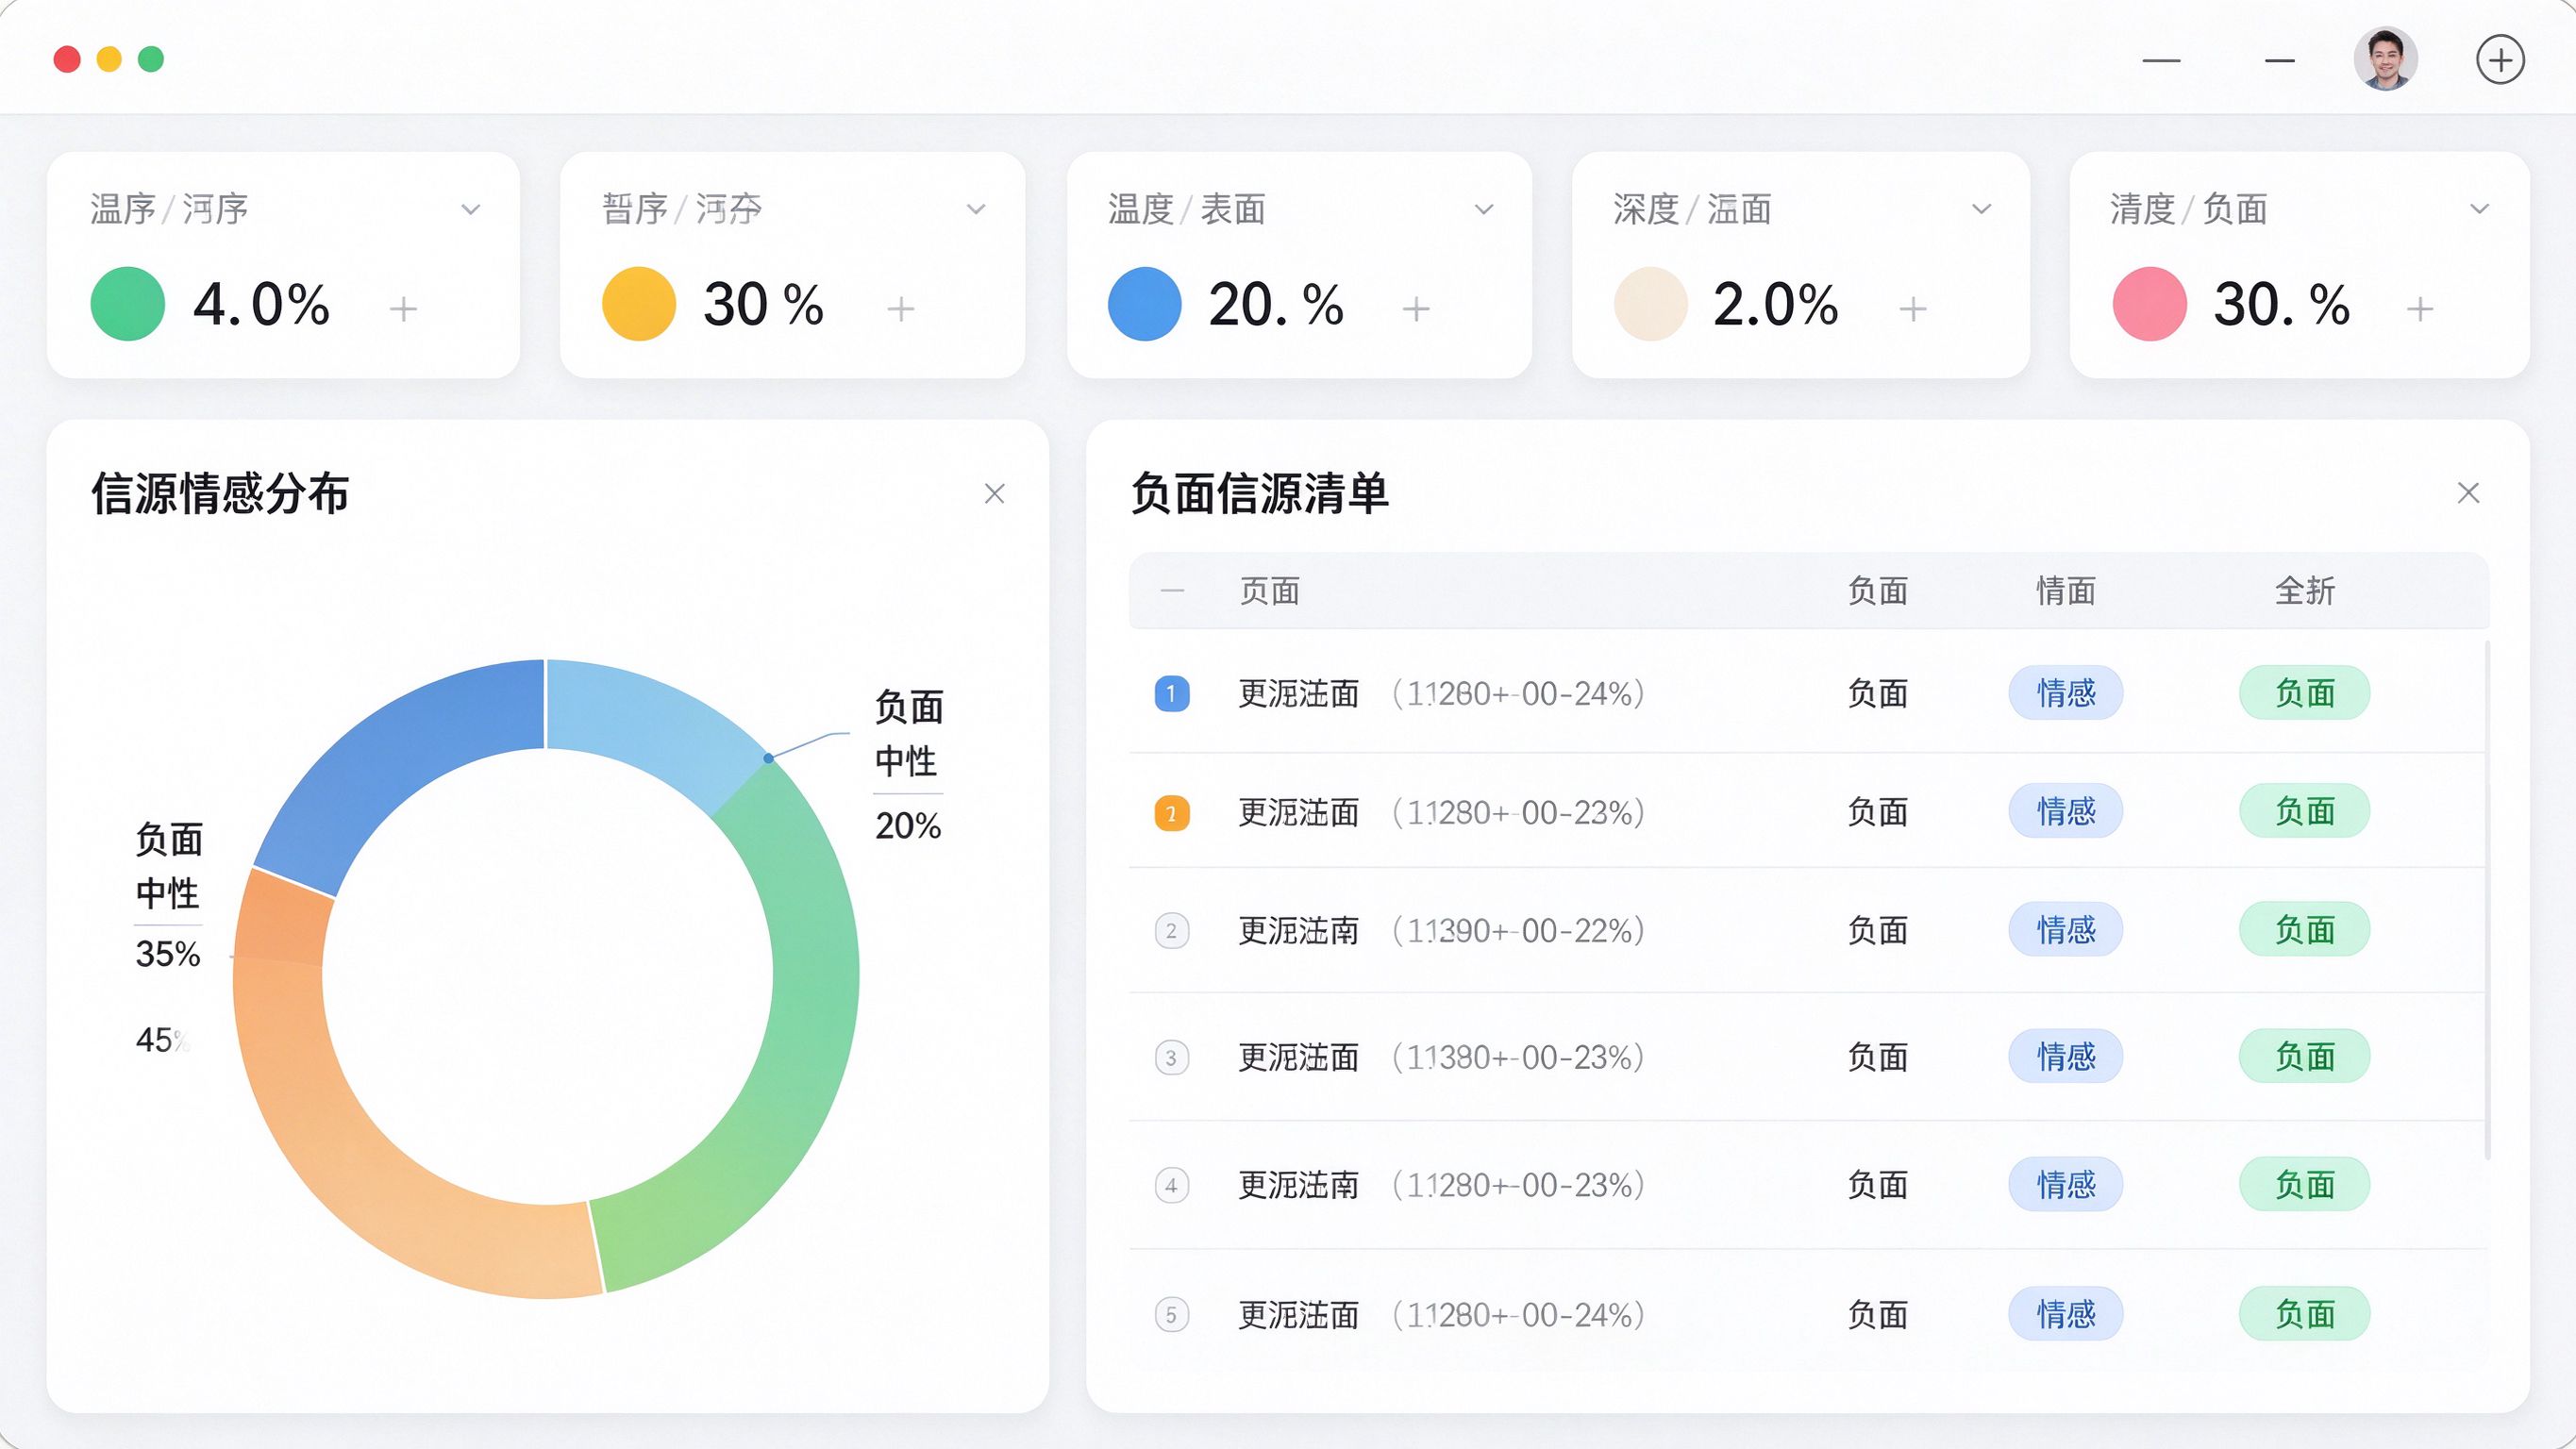Sort by the 页面 column header
Screen dimensions: 2576x1449
[1270, 591]
